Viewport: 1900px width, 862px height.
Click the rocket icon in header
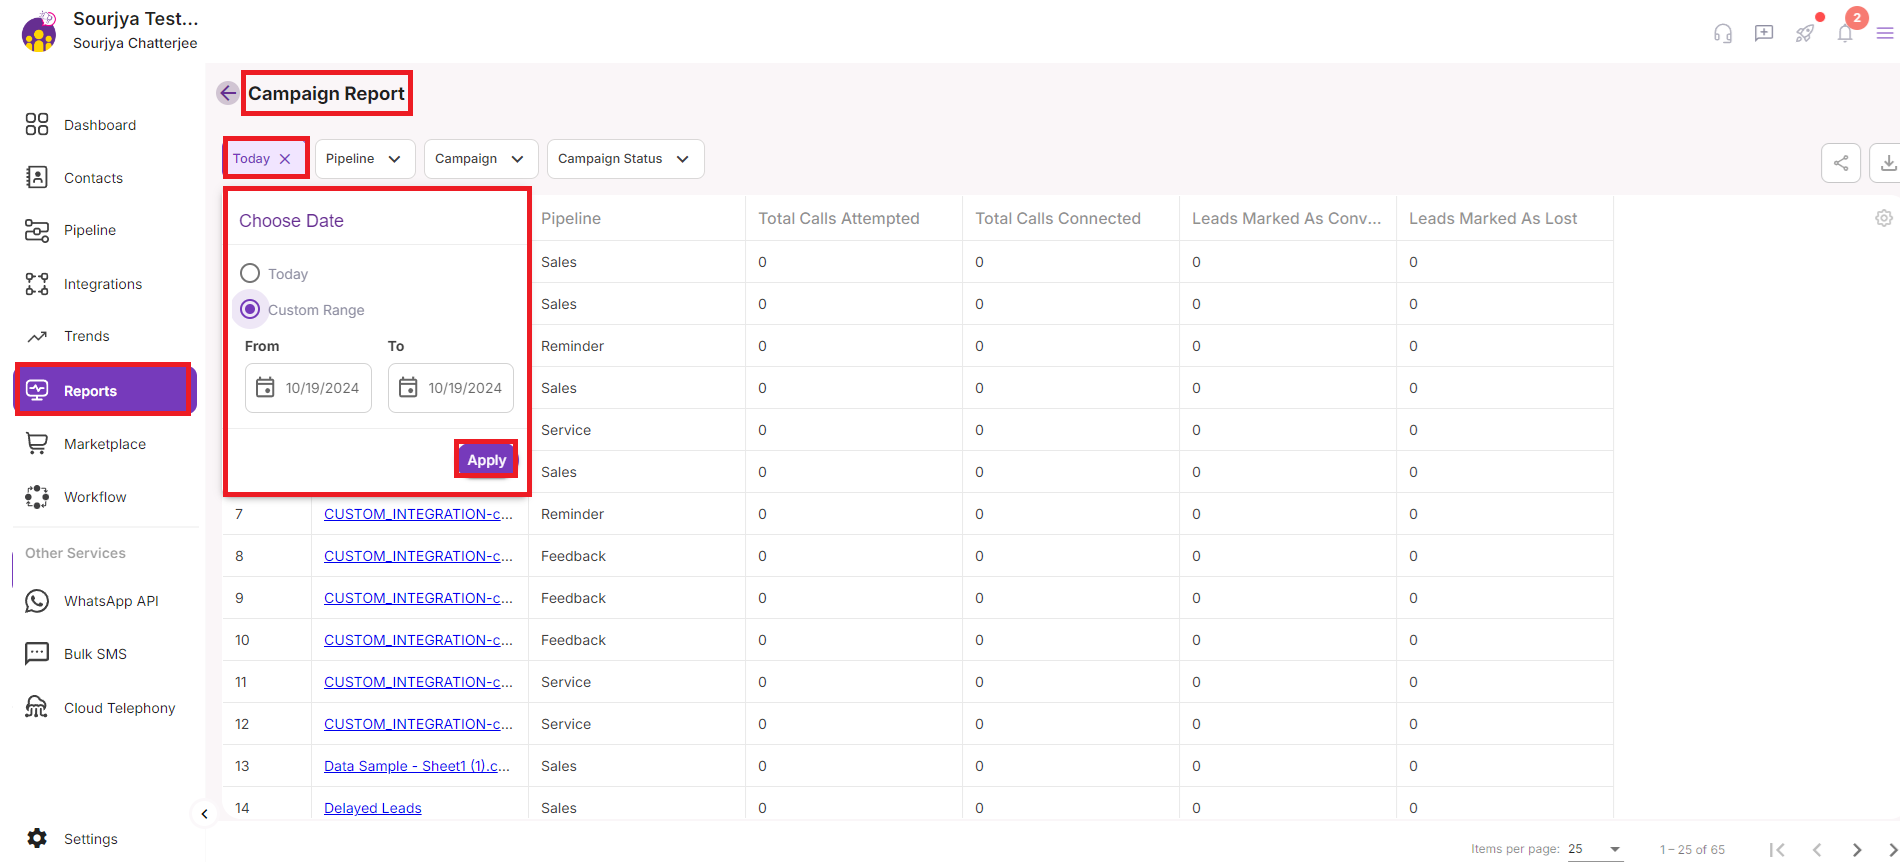(1804, 34)
